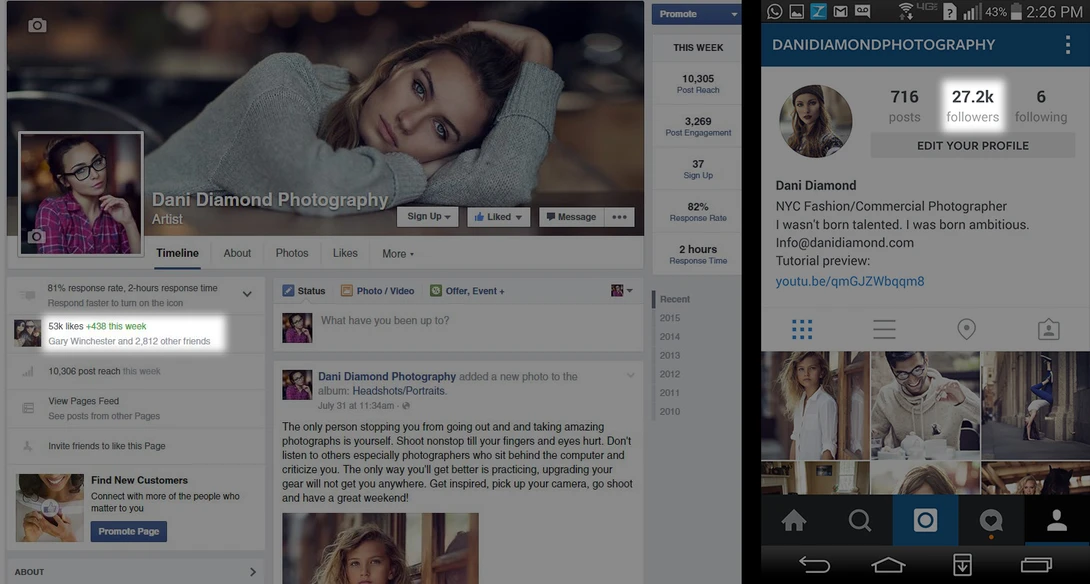Open Instagram home feed icon
Viewport: 1090px width, 584px height.
click(x=793, y=520)
